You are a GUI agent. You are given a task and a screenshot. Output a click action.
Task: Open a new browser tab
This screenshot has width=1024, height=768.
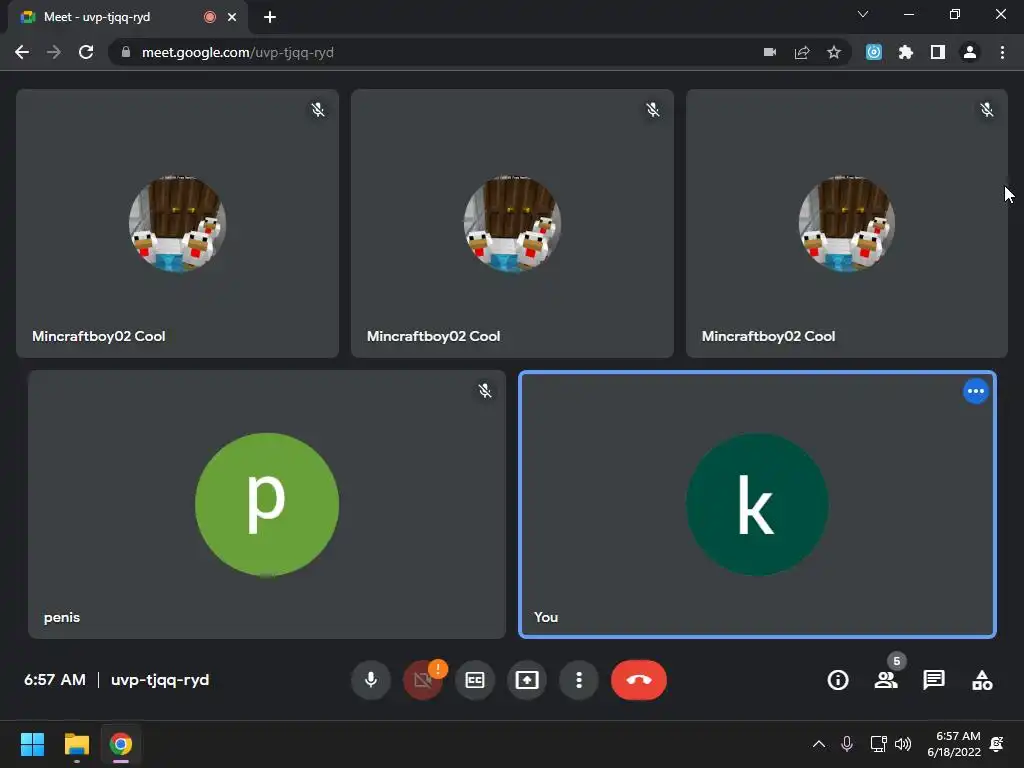click(270, 17)
